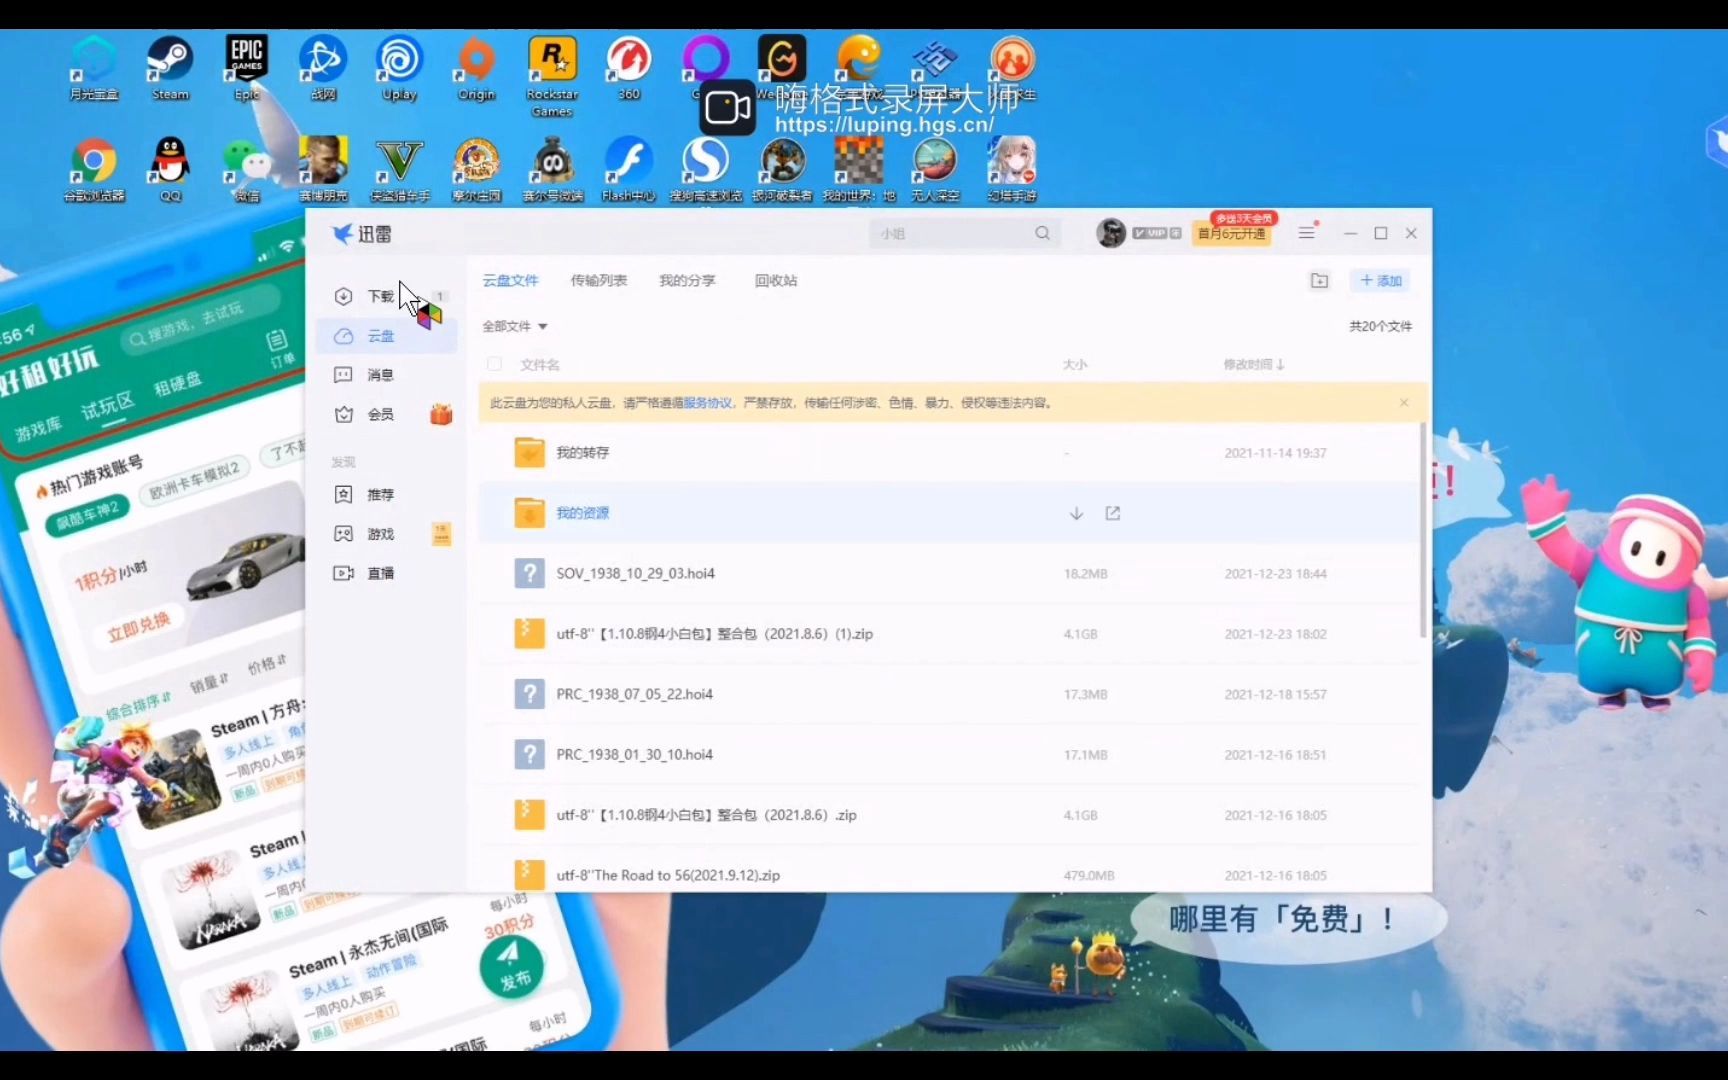Screen dimensions: 1728x1080
Task: Click the green 发布 button in phone ad
Action: coord(511,966)
